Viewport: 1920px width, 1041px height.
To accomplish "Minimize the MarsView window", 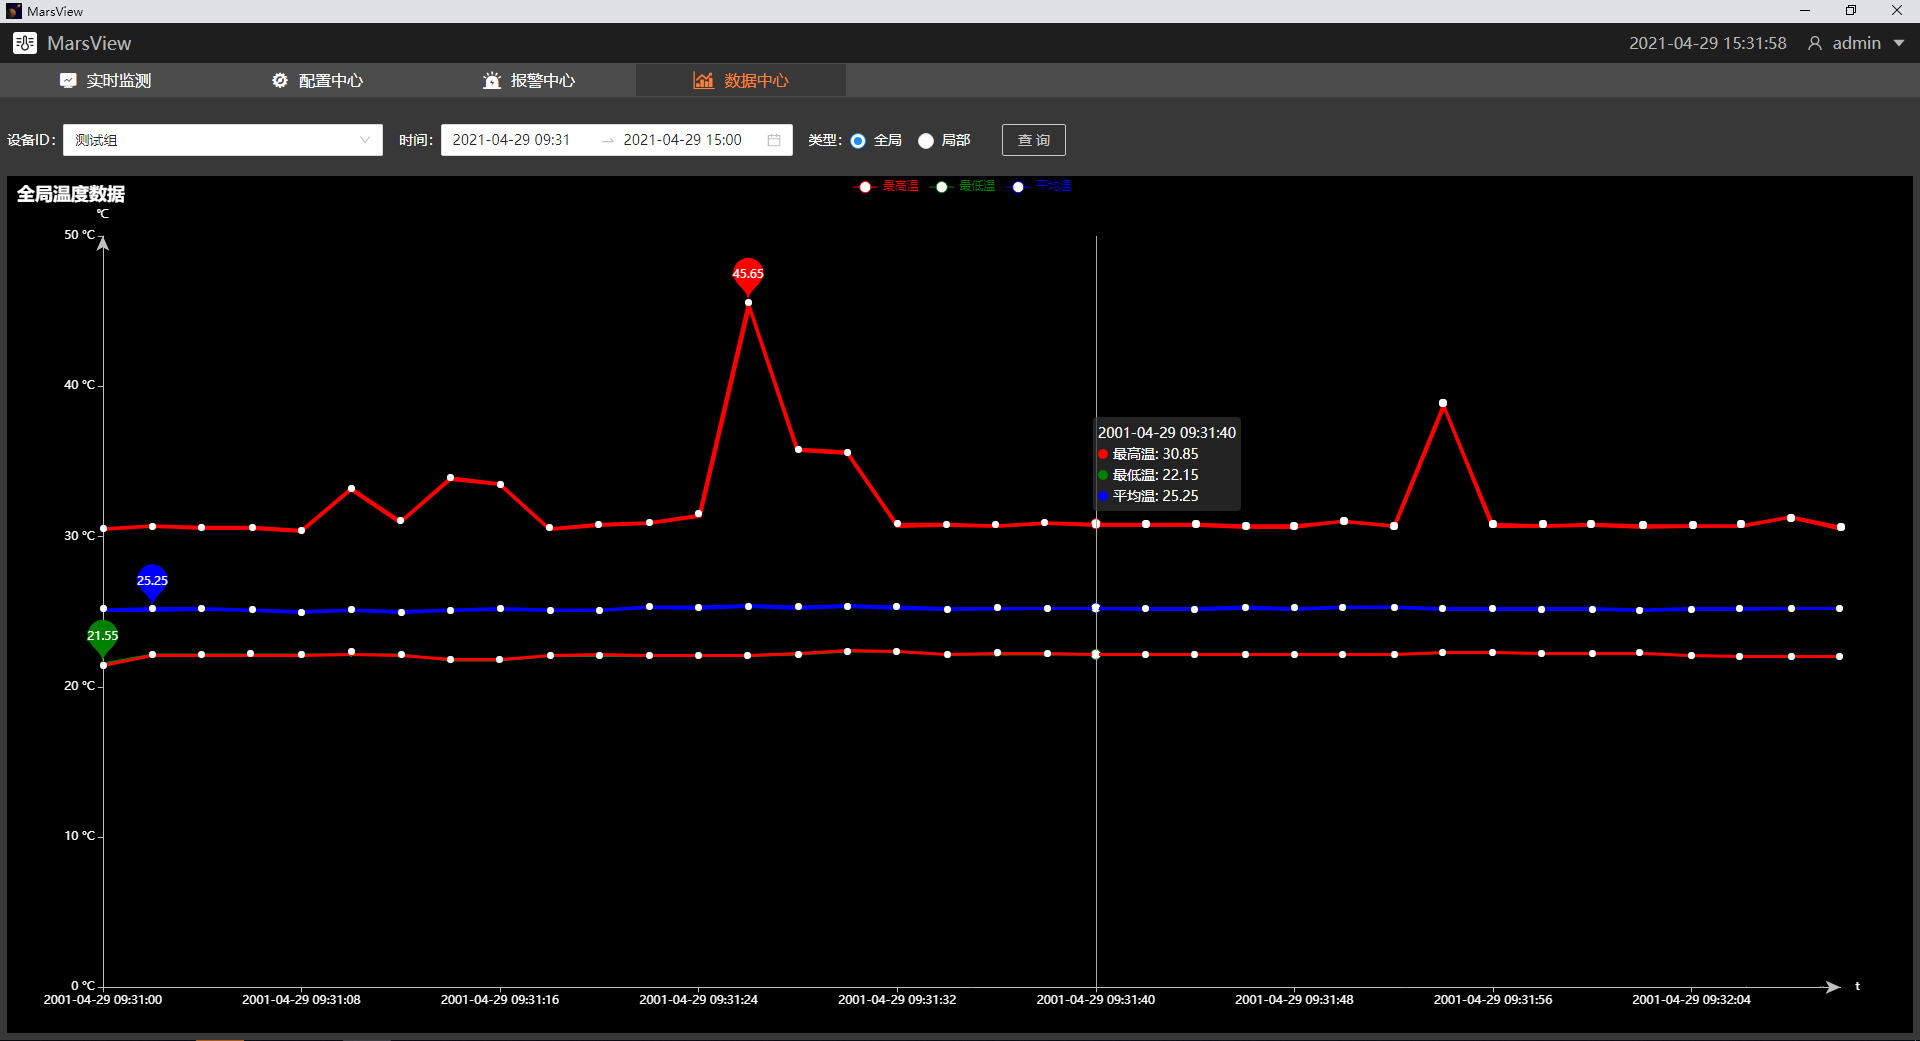I will coord(1805,11).
